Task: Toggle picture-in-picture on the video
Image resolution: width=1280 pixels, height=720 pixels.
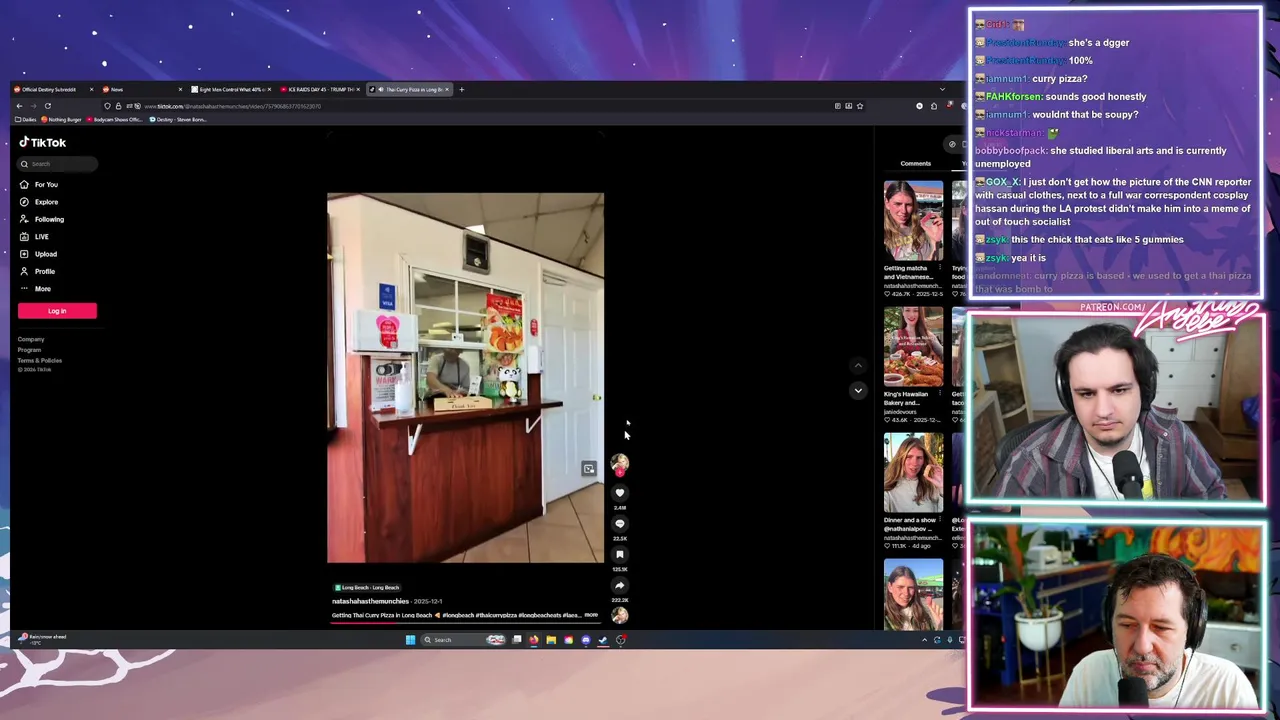Action: click(x=589, y=469)
